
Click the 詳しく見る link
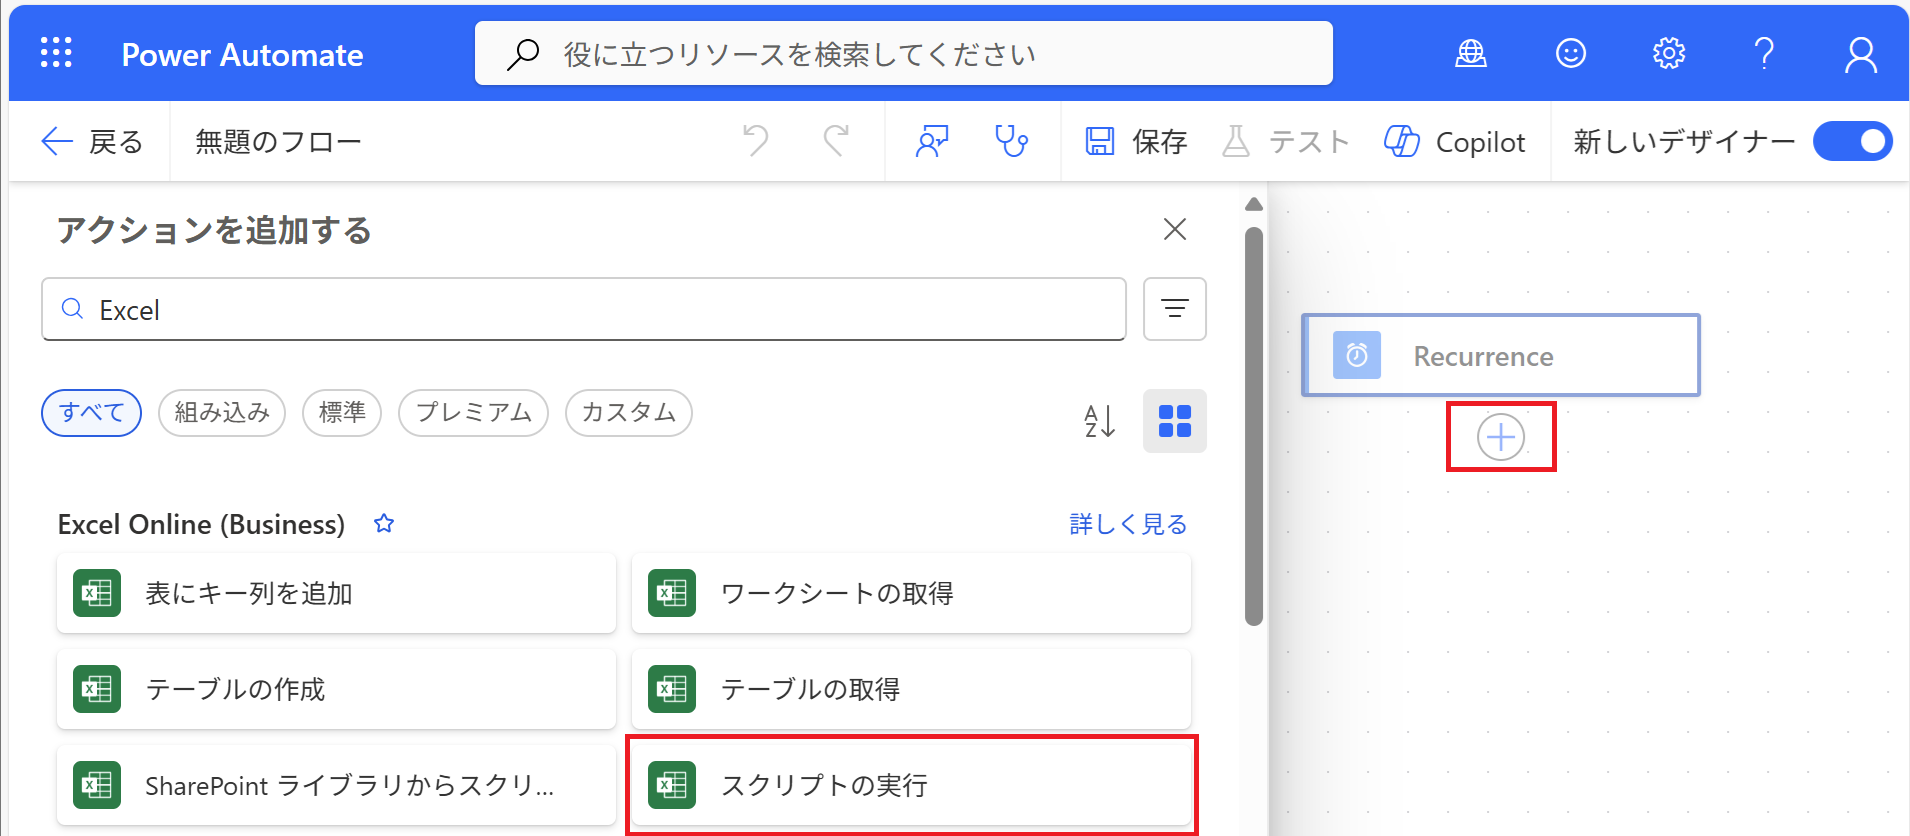[1128, 524]
